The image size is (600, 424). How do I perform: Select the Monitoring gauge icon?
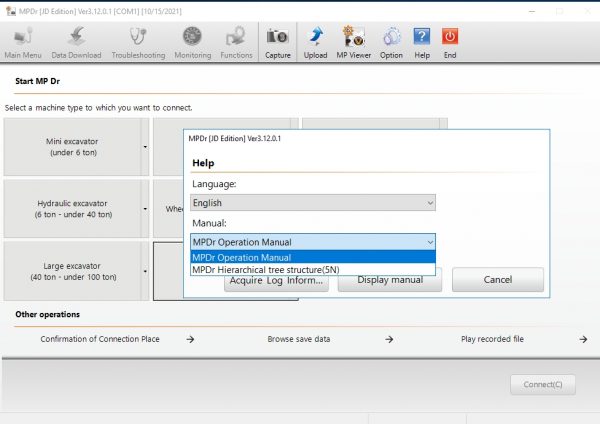click(x=192, y=43)
